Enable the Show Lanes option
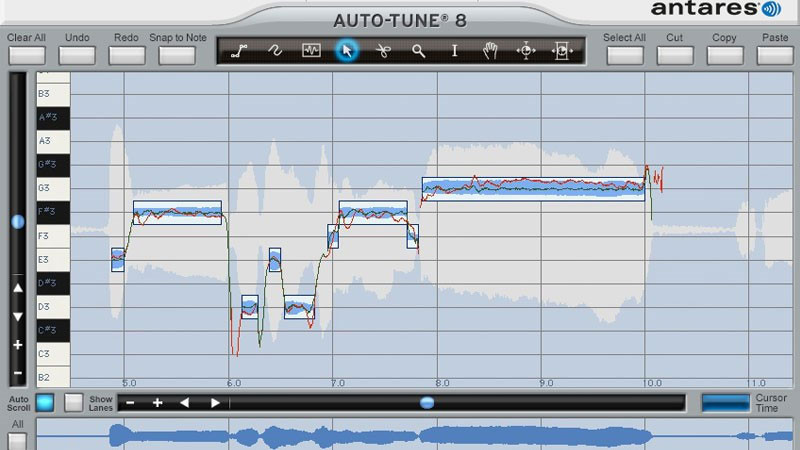Screen dimensions: 800x450 (x=74, y=403)
